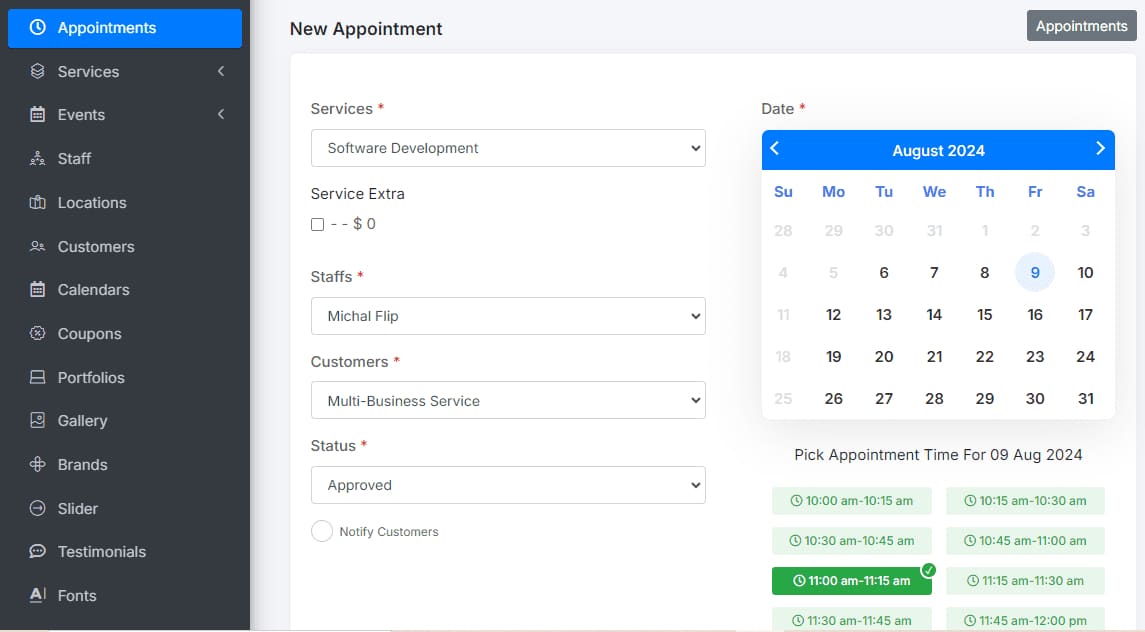Image resolution: width=1145 pixels, height=632 pixels.
Task: Open Calendars from the sidebar menu
Action: tap(93, 290)
